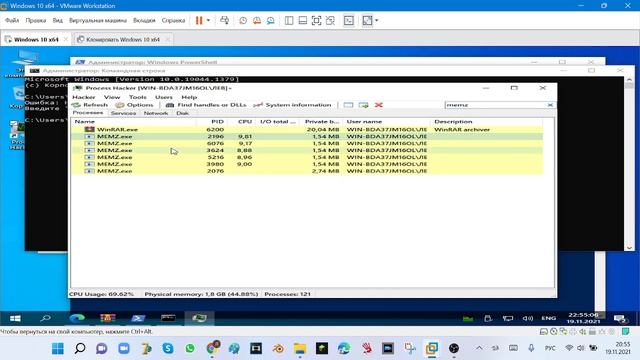Image resolution: width=640 pixels, height=360 pixels.
Task: Open the Tools menu
Action: (x=138, y=97)
